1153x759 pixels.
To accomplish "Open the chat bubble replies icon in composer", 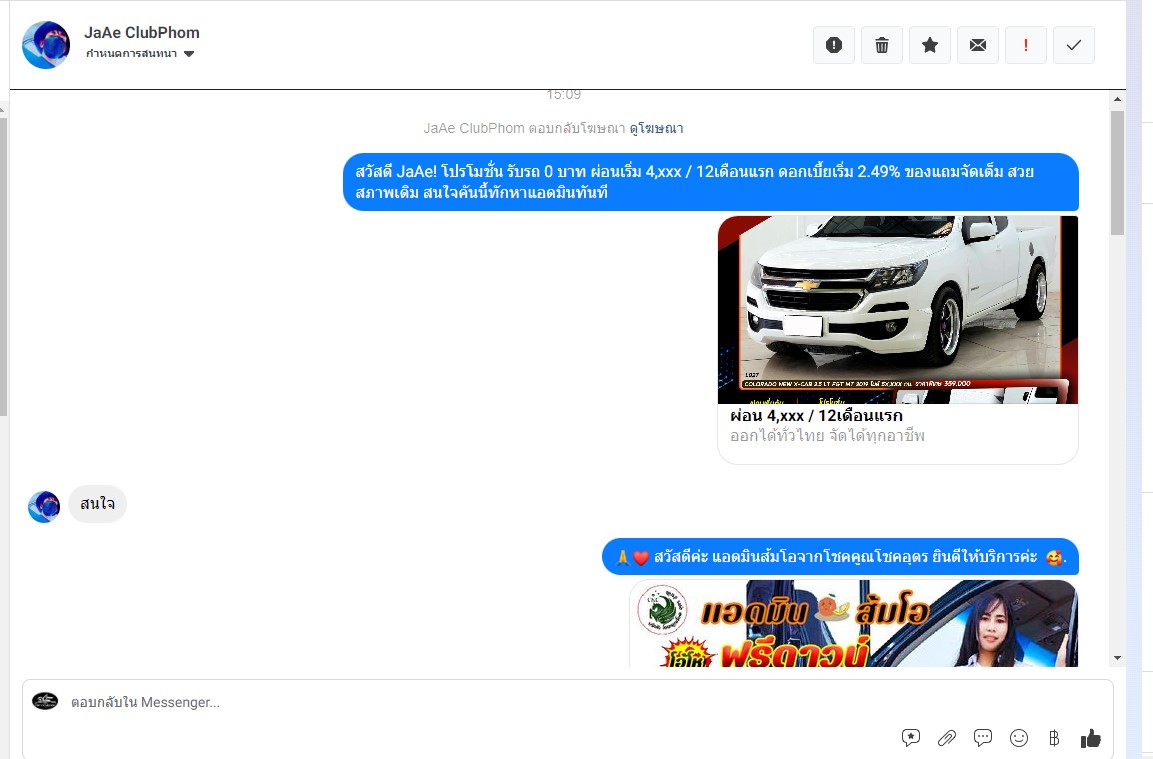I will point(982,738).
